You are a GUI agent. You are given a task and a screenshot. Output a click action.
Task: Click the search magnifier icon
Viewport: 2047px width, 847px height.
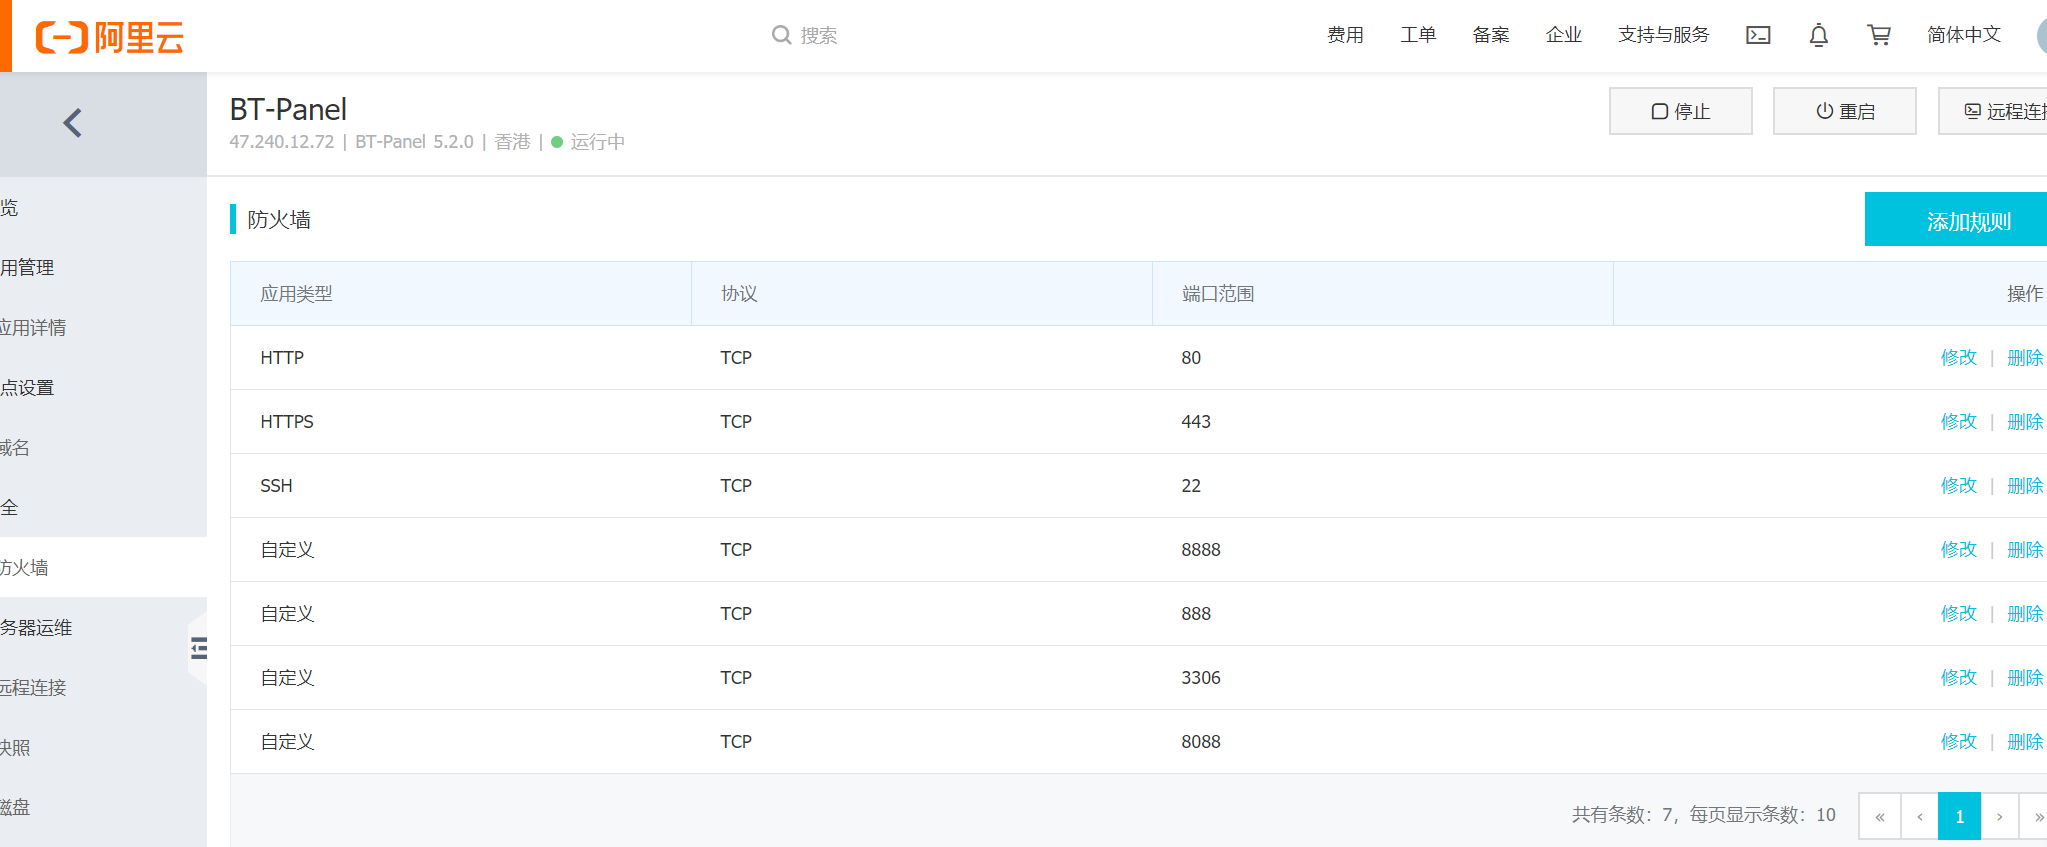[781, 35]
